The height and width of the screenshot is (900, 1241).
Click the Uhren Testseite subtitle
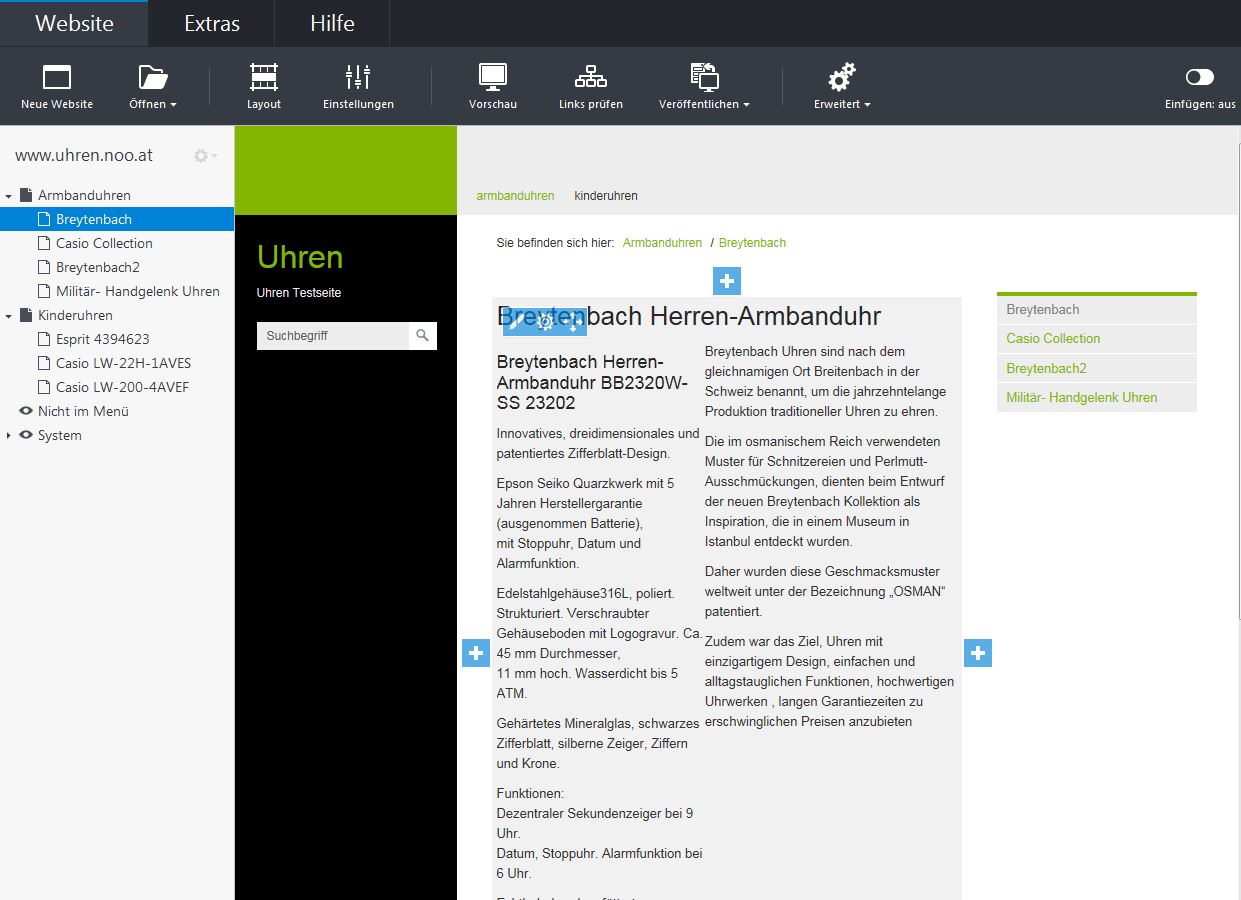tap(299, 293)
